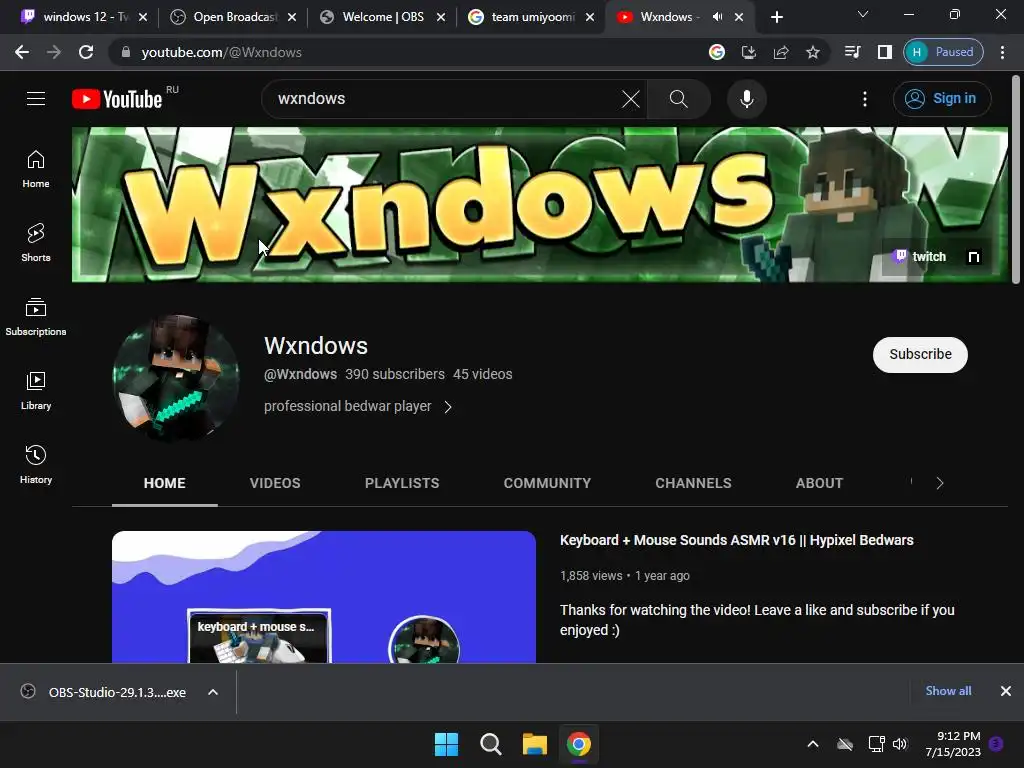Go back to the previous page
This screenshot has height=768, width=1024.
(x=22, y=52)
